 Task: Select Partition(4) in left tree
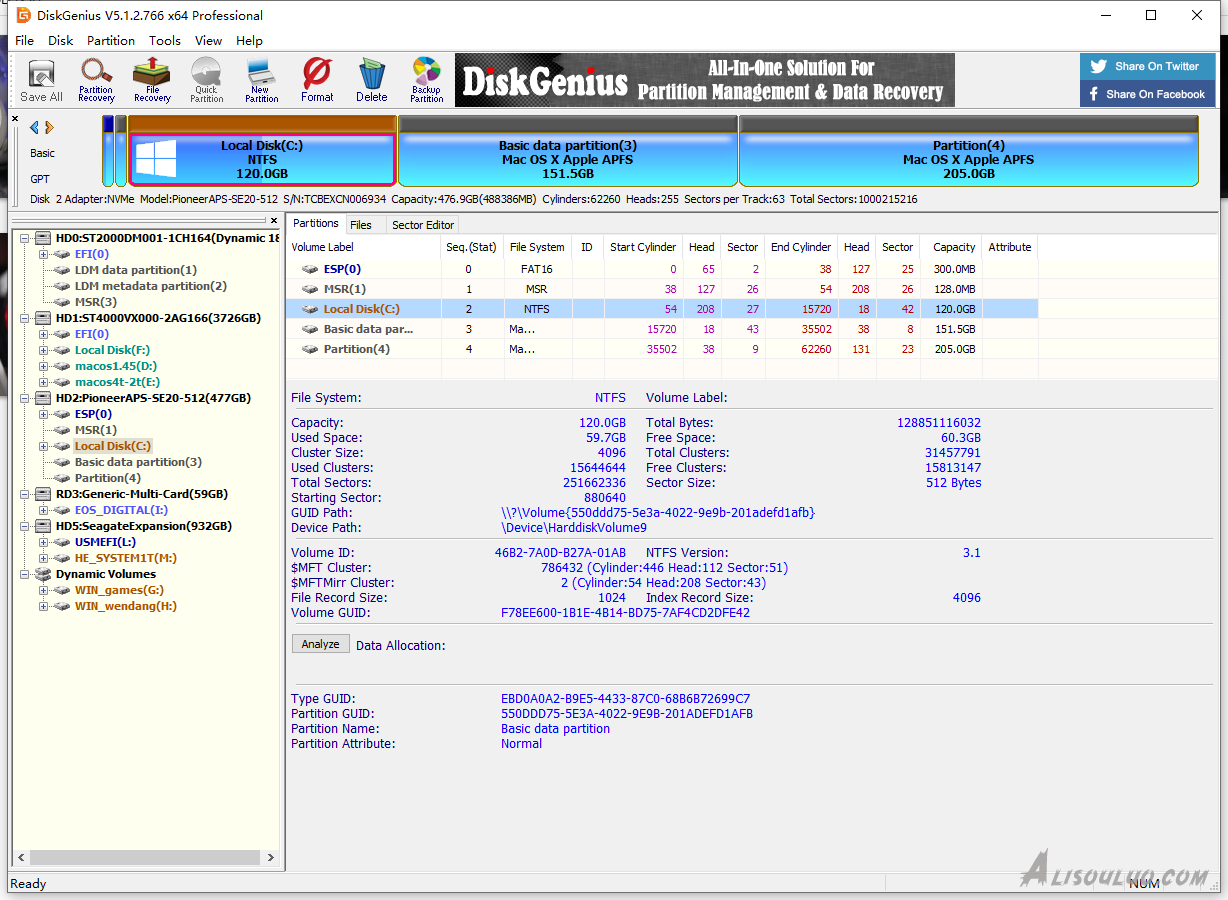click(108, 478)
